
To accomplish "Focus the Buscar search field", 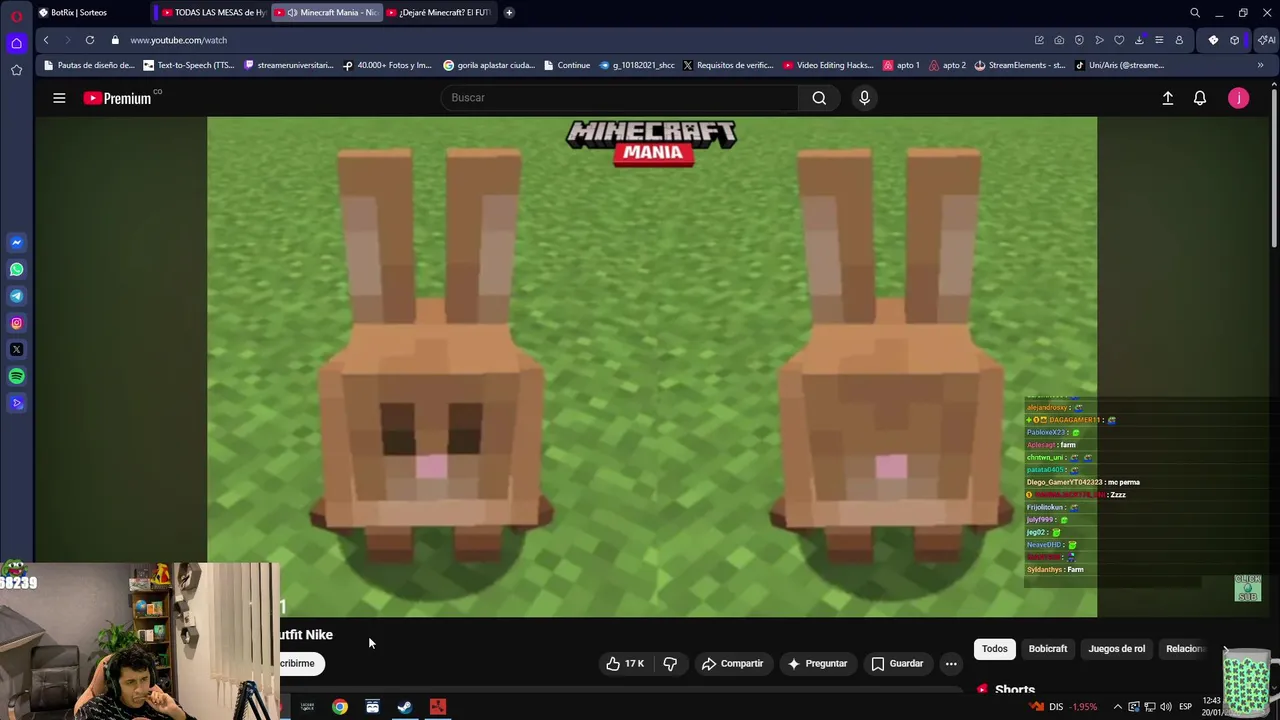I will 619,98.
